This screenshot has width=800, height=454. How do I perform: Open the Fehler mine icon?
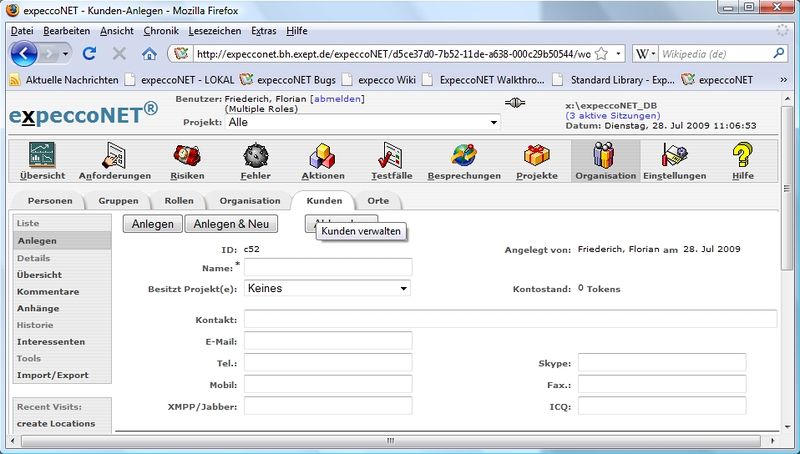pos(256,156)
